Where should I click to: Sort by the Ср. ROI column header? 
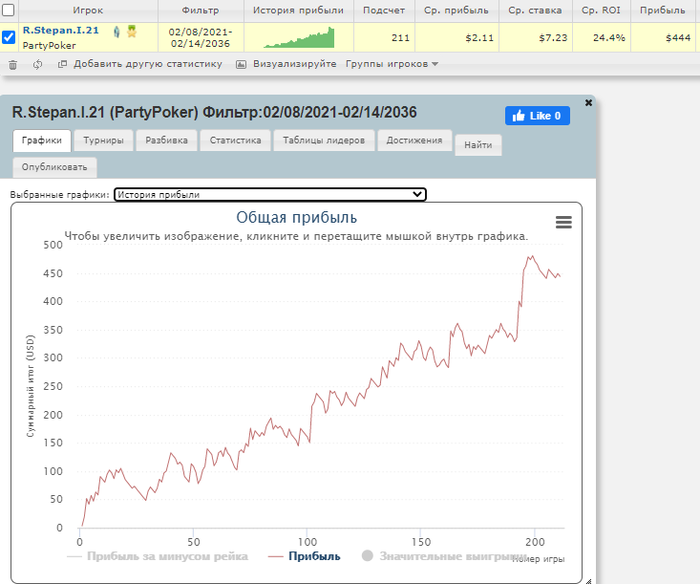(x=601, y=10)
